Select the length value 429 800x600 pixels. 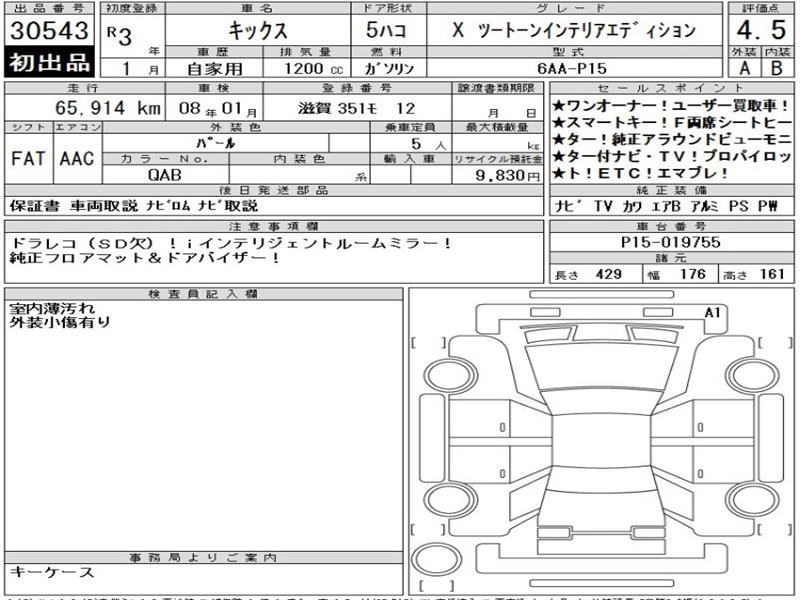(609, 274)
